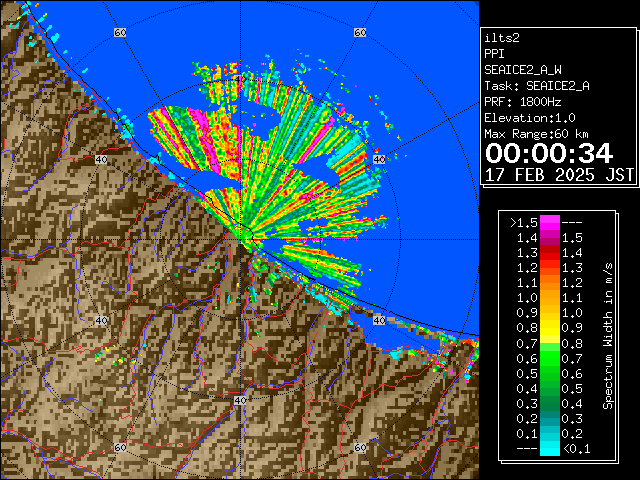The height and width of the screenshot is (480, 640).
Task: Click the '60' range ring label at lower left
Action: click(120, 447)
